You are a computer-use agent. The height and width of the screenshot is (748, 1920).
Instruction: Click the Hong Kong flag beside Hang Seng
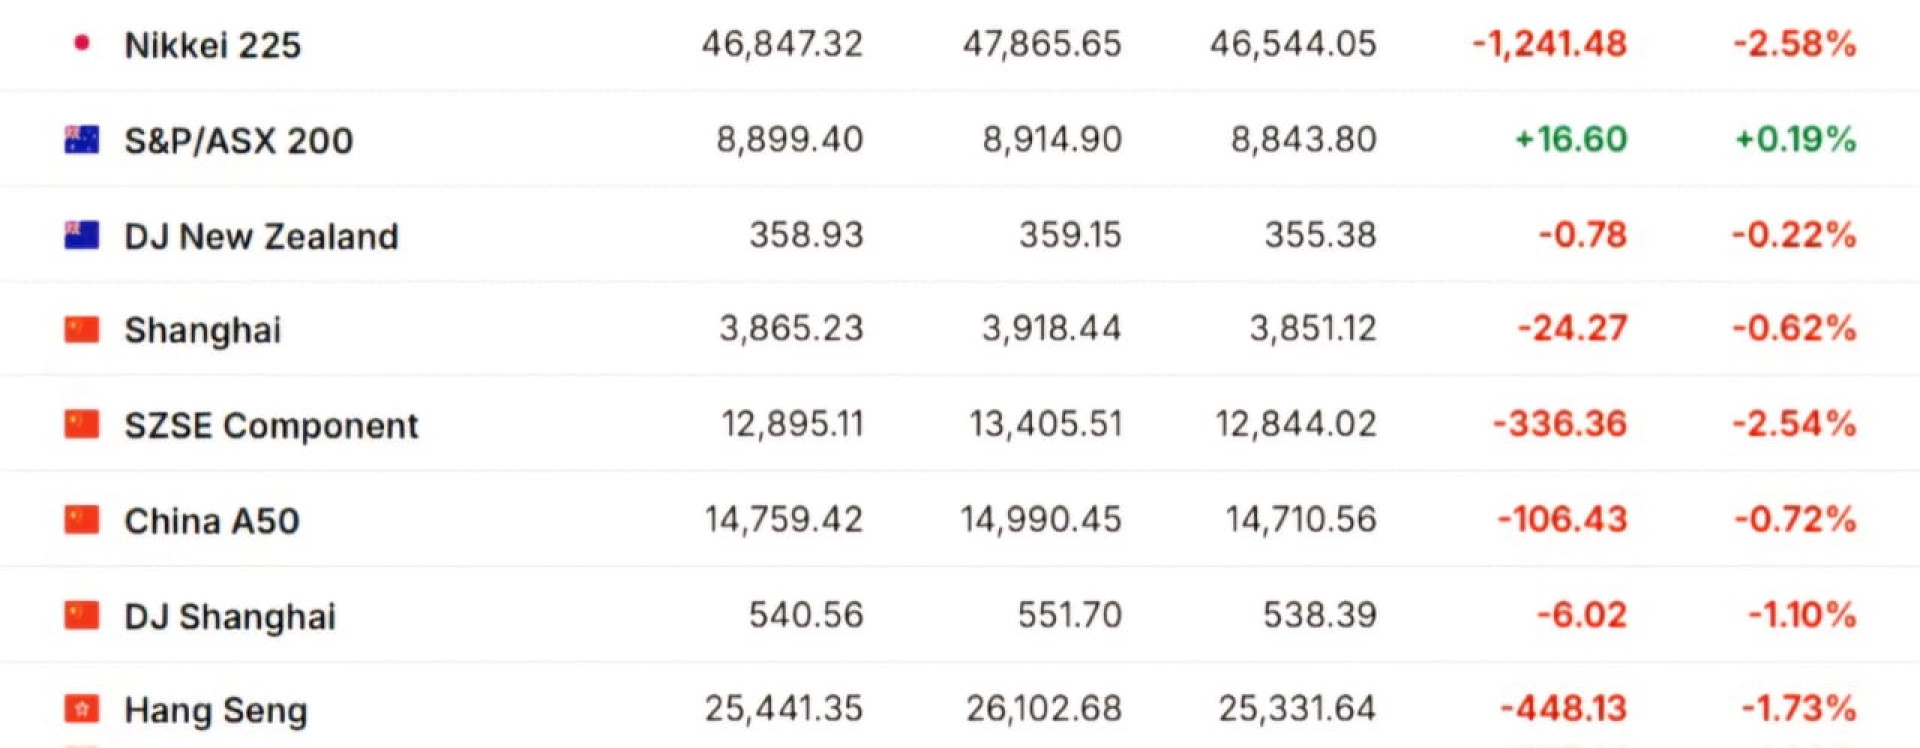[x=82, y=709]
